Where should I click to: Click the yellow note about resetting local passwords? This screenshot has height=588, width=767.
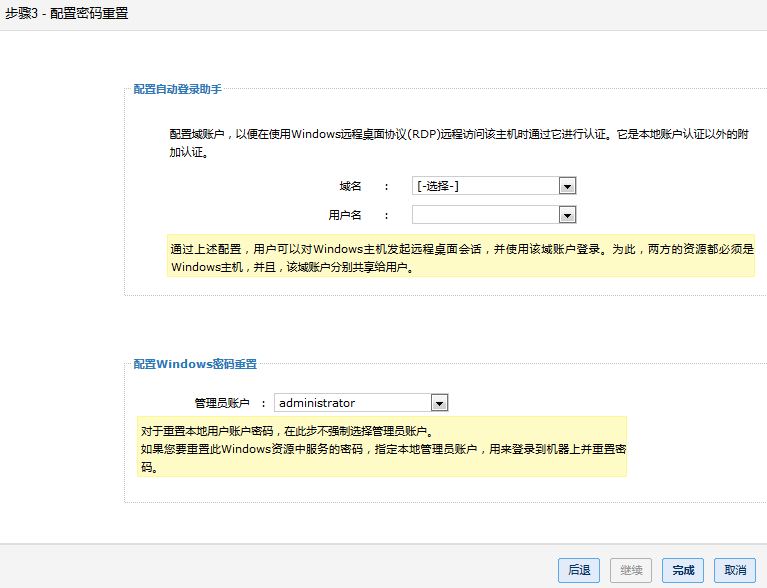[x=383, y=447]
